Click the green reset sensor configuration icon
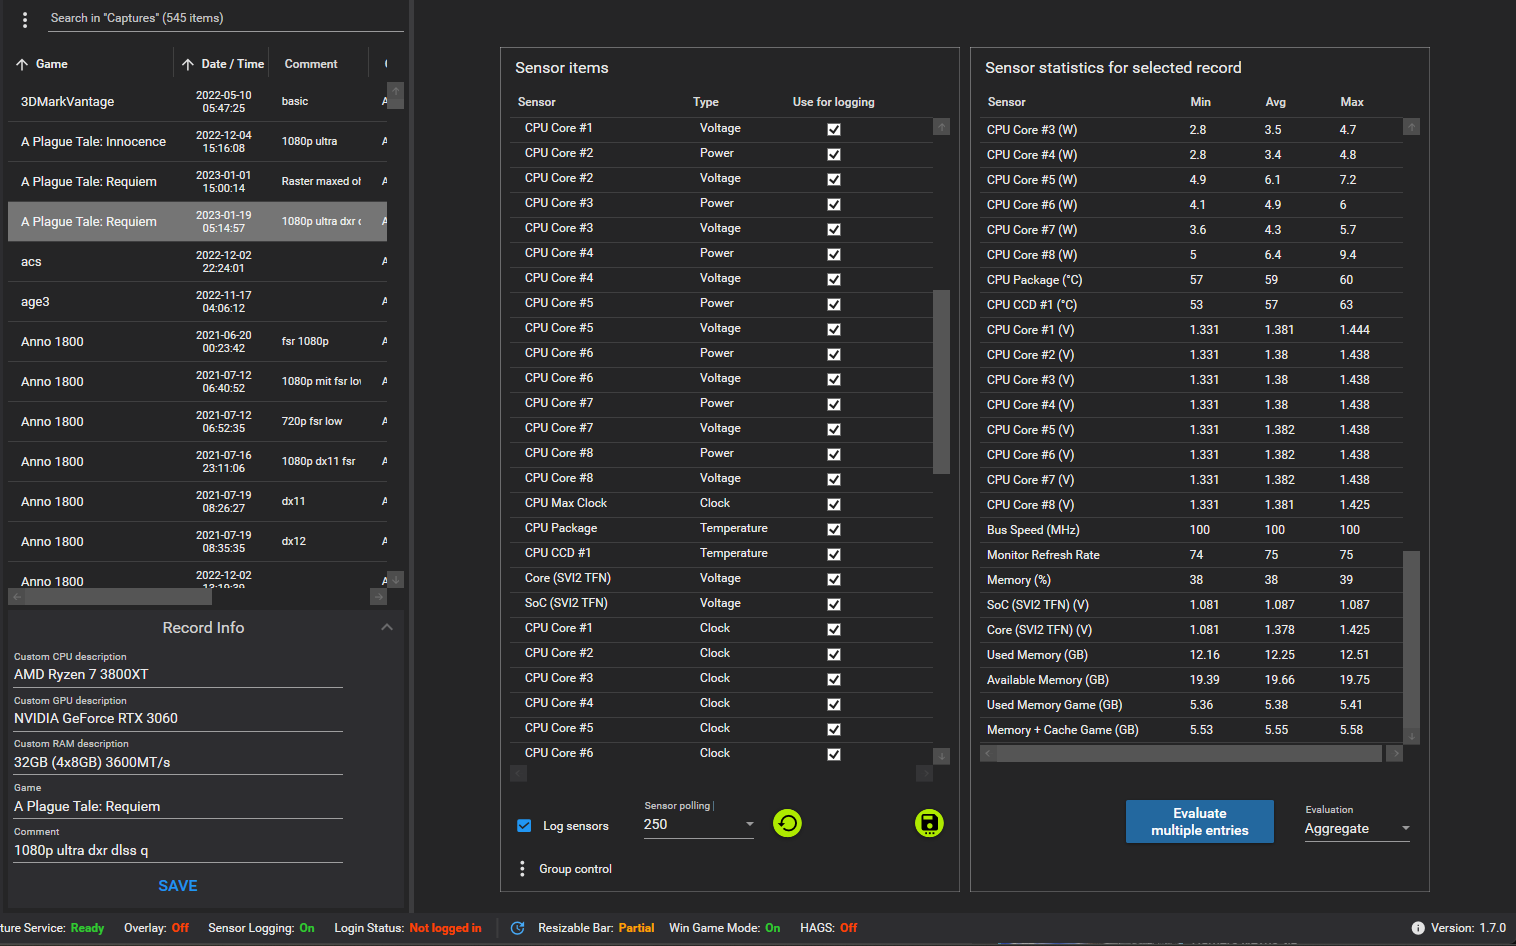Image resolution: width=1516 pixels, height=946 pixels. tap(788, 823)
